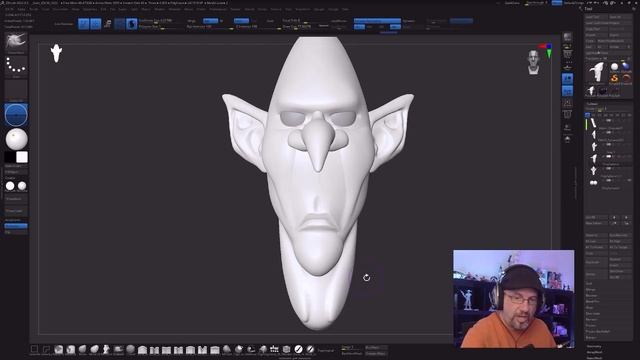640x360 pixels.
Task: Expand the Distribute section
Action: tap(593, 313)
